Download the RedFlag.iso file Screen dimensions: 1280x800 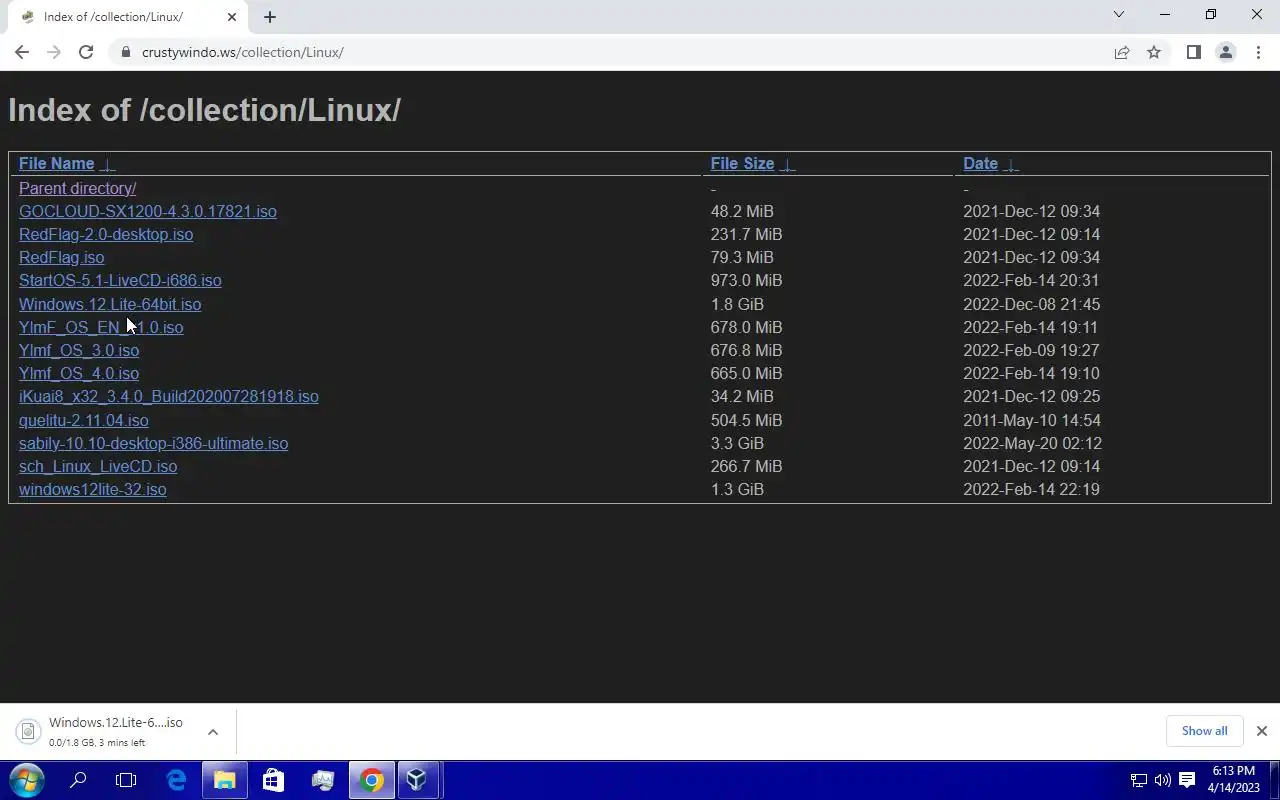(x=61, y=258)
